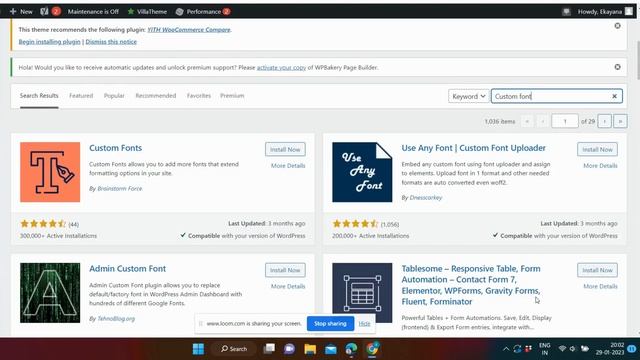Open YITH WooCommerce Compare plugin link
The width and height of the screenshot is (640, 360).
point(189,29)
